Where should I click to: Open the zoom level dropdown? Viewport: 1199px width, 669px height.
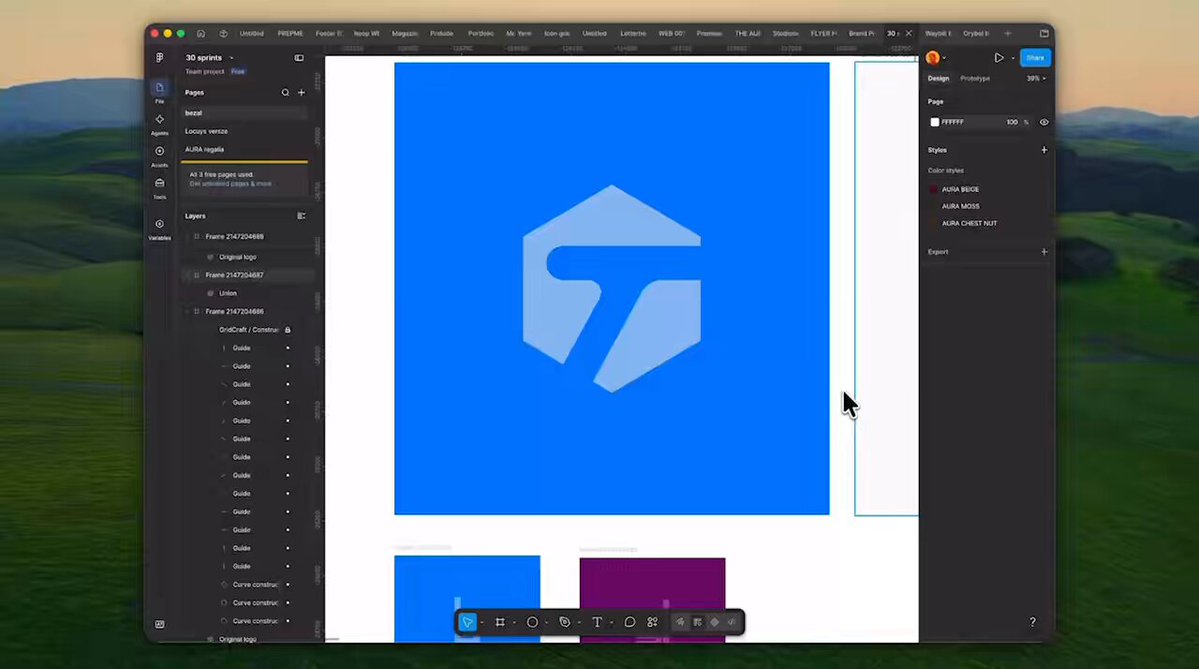1036,79
